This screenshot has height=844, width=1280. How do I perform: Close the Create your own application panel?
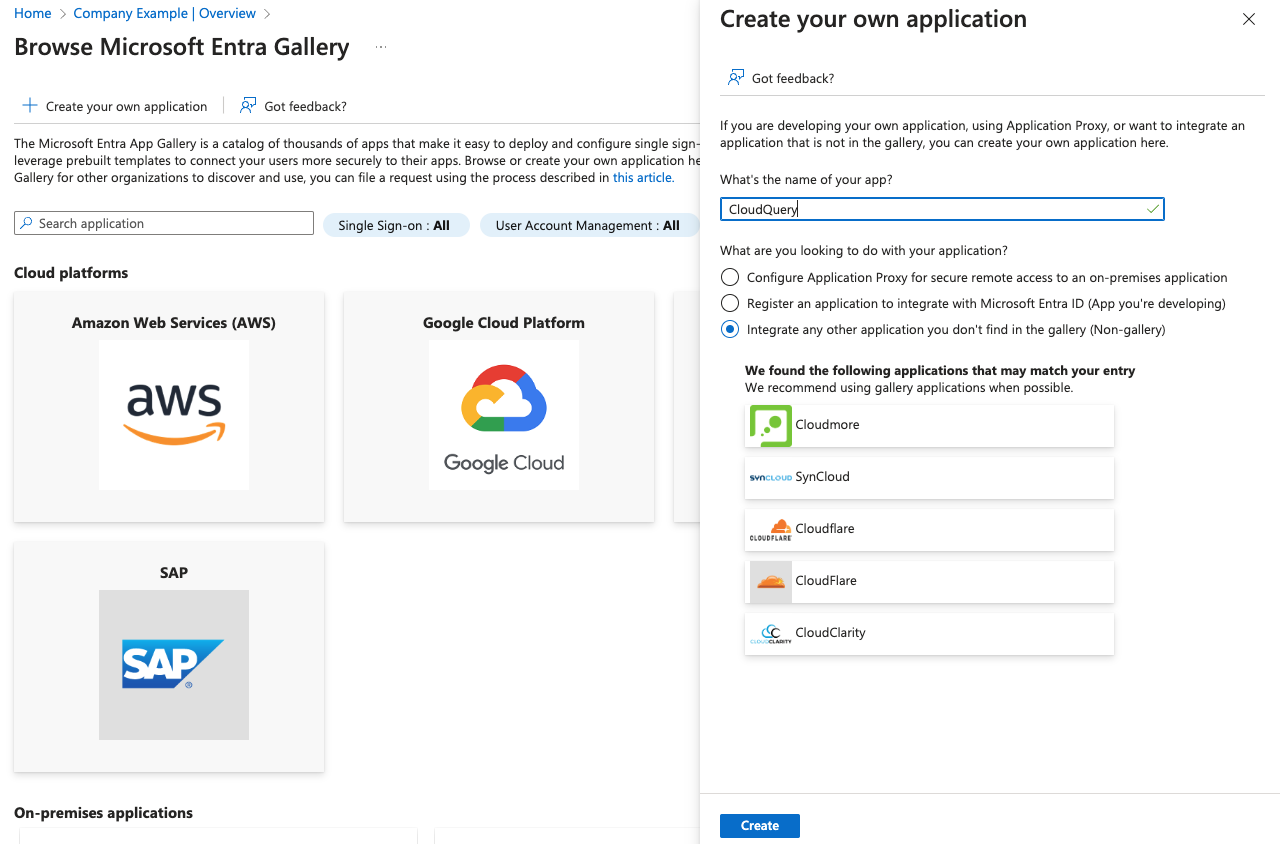pyautogui.click(x=1248, y=19)
